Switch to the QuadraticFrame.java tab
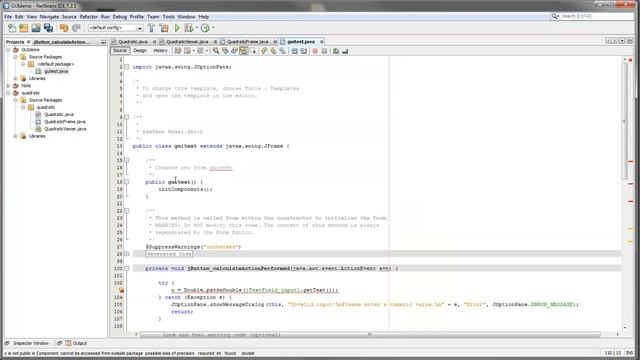 [248, 42]
